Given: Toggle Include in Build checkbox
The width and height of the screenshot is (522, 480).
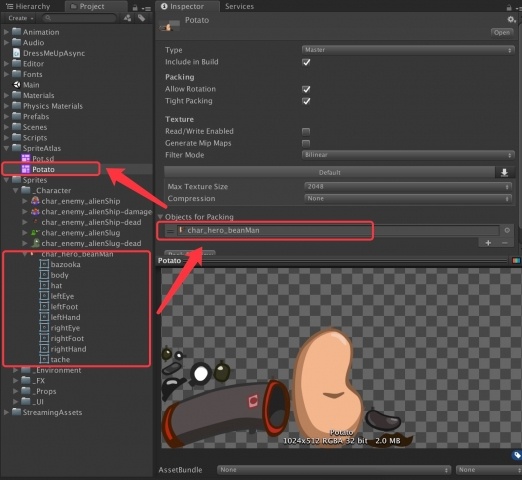Looking at the screenshot, I should [x=306, y=62].
